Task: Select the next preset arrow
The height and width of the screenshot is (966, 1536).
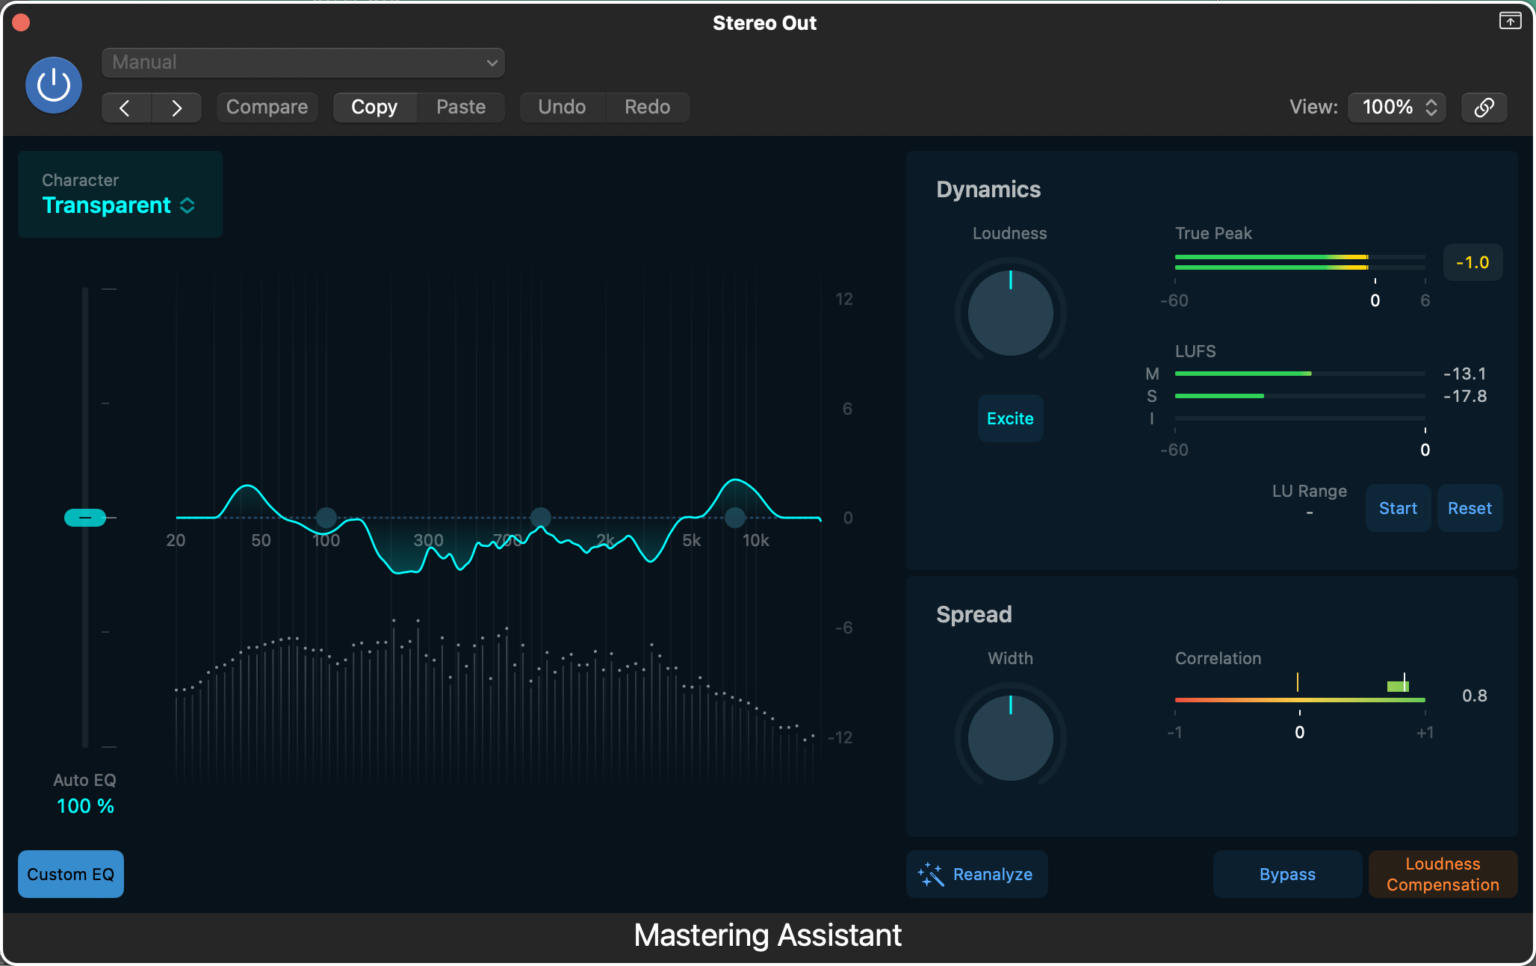Action: 177,107
